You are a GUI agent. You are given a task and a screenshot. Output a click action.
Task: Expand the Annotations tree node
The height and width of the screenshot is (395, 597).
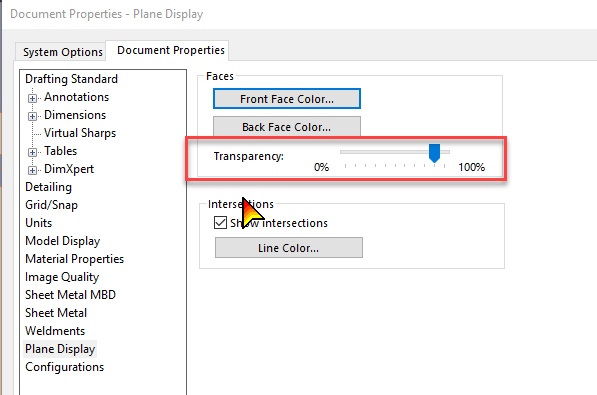click(32, 98)
